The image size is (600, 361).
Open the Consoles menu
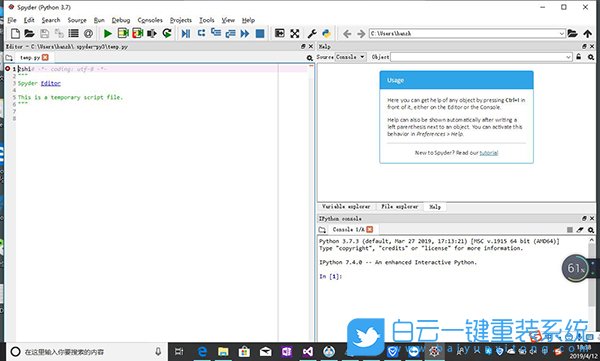click(x=150, y=20)
